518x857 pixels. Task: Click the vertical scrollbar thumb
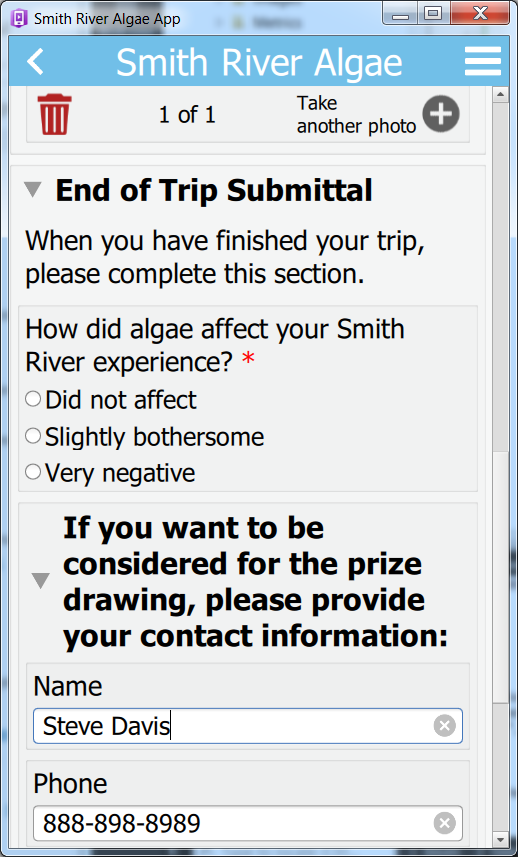(x=501, y=577)
